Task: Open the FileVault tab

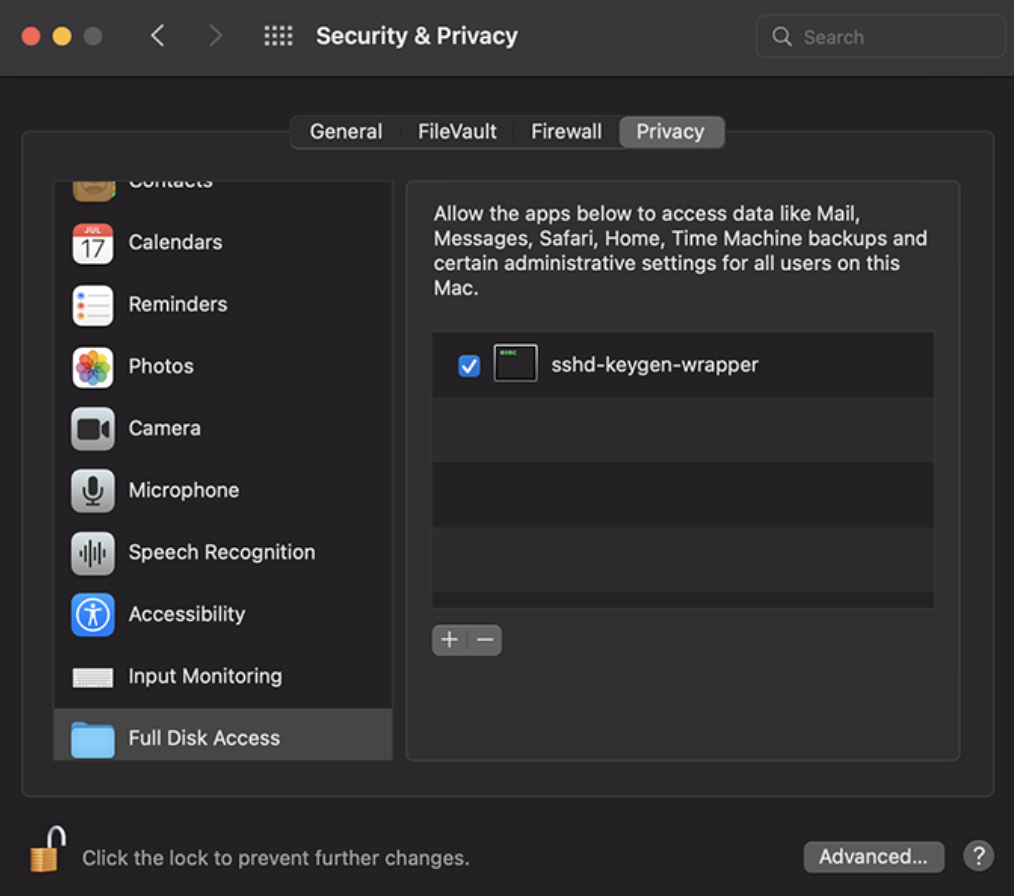Action: pyautogui.click(x=456, y=131)
